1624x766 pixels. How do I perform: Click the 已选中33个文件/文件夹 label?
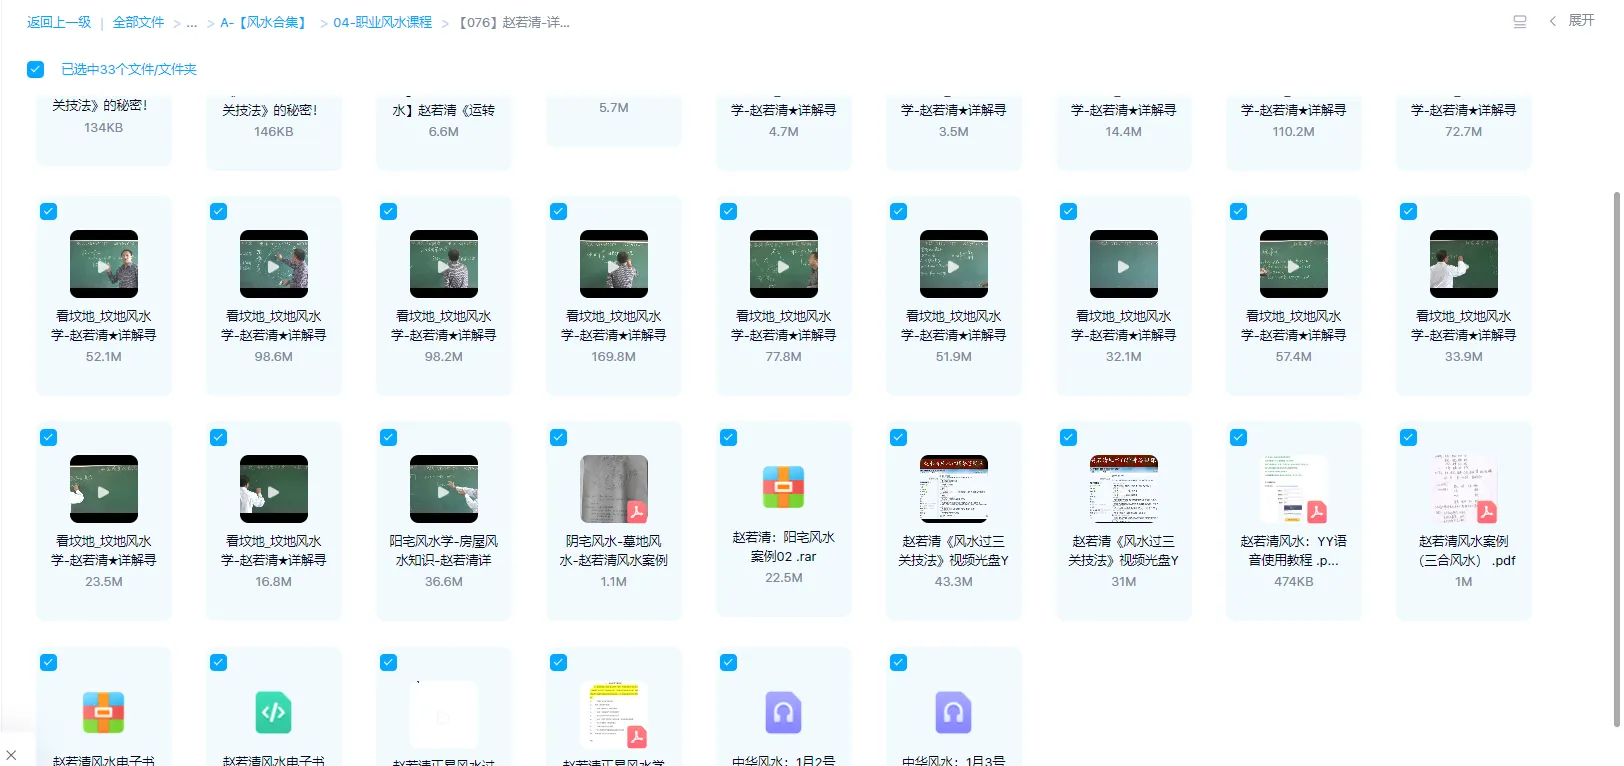(129, 69)
